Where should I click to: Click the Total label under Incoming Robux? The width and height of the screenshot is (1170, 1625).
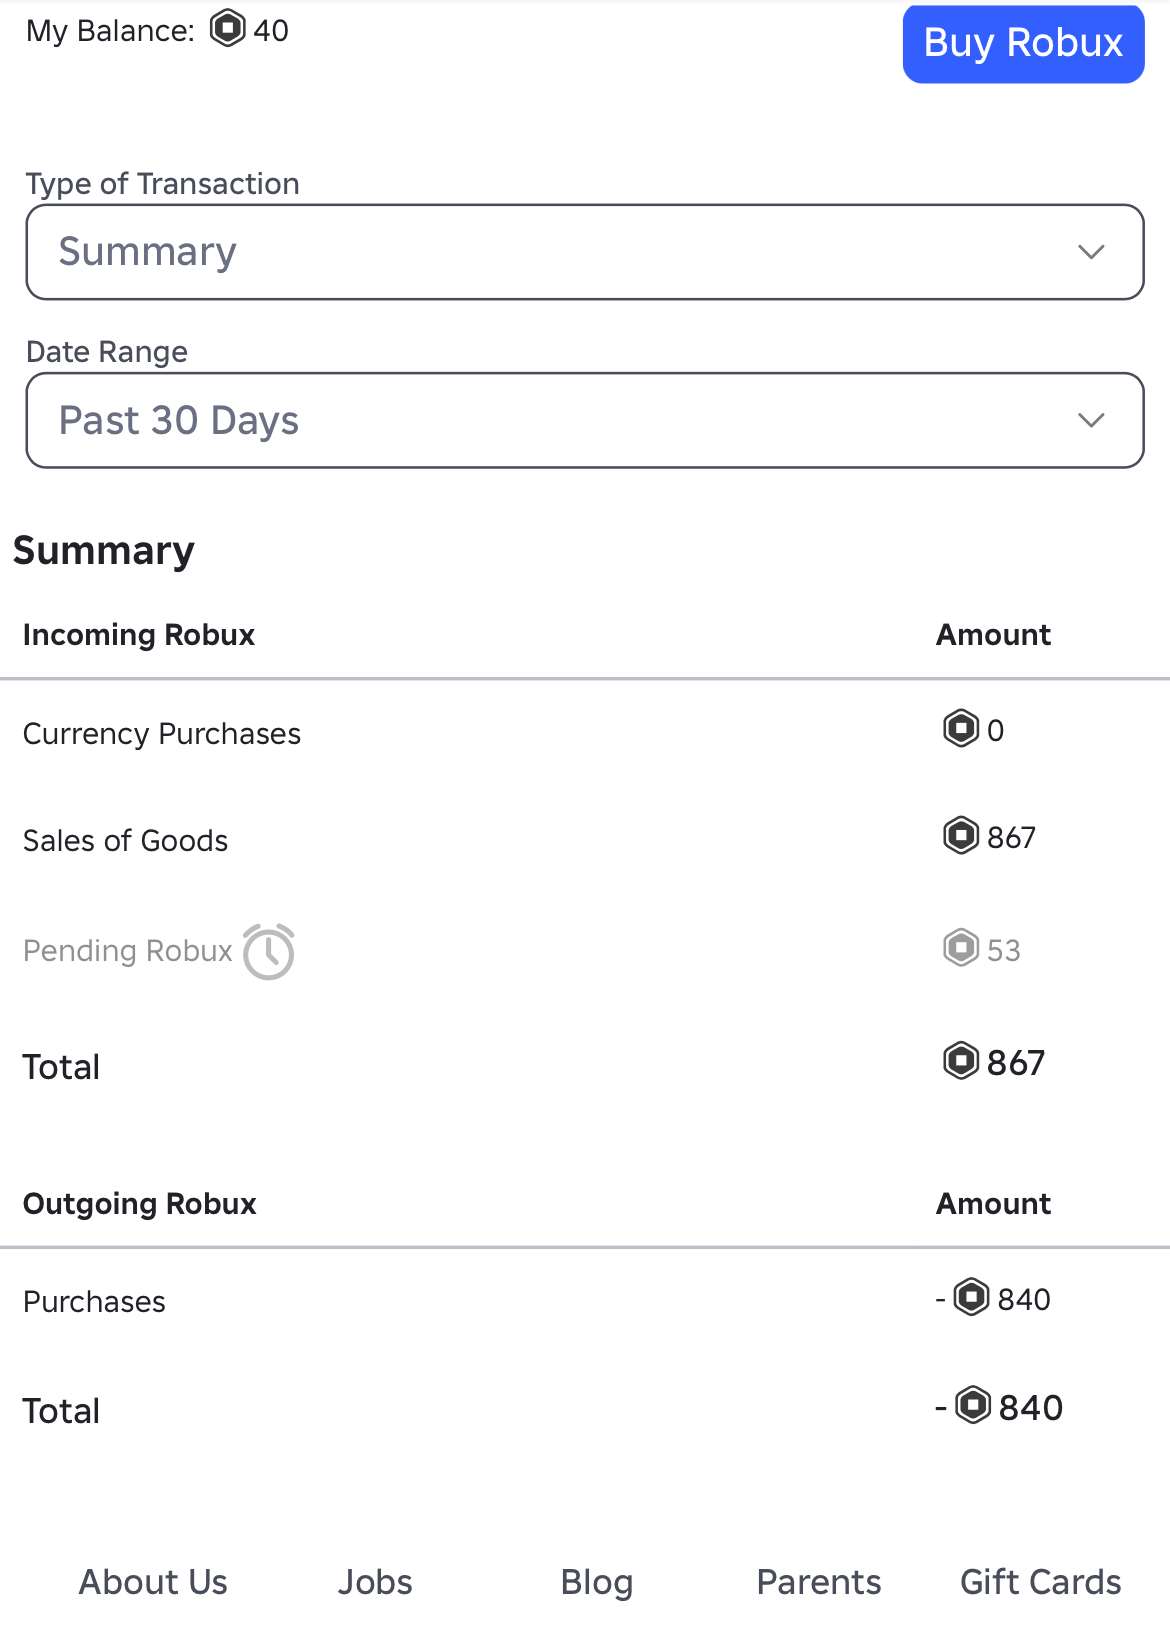coord(61,1067)
